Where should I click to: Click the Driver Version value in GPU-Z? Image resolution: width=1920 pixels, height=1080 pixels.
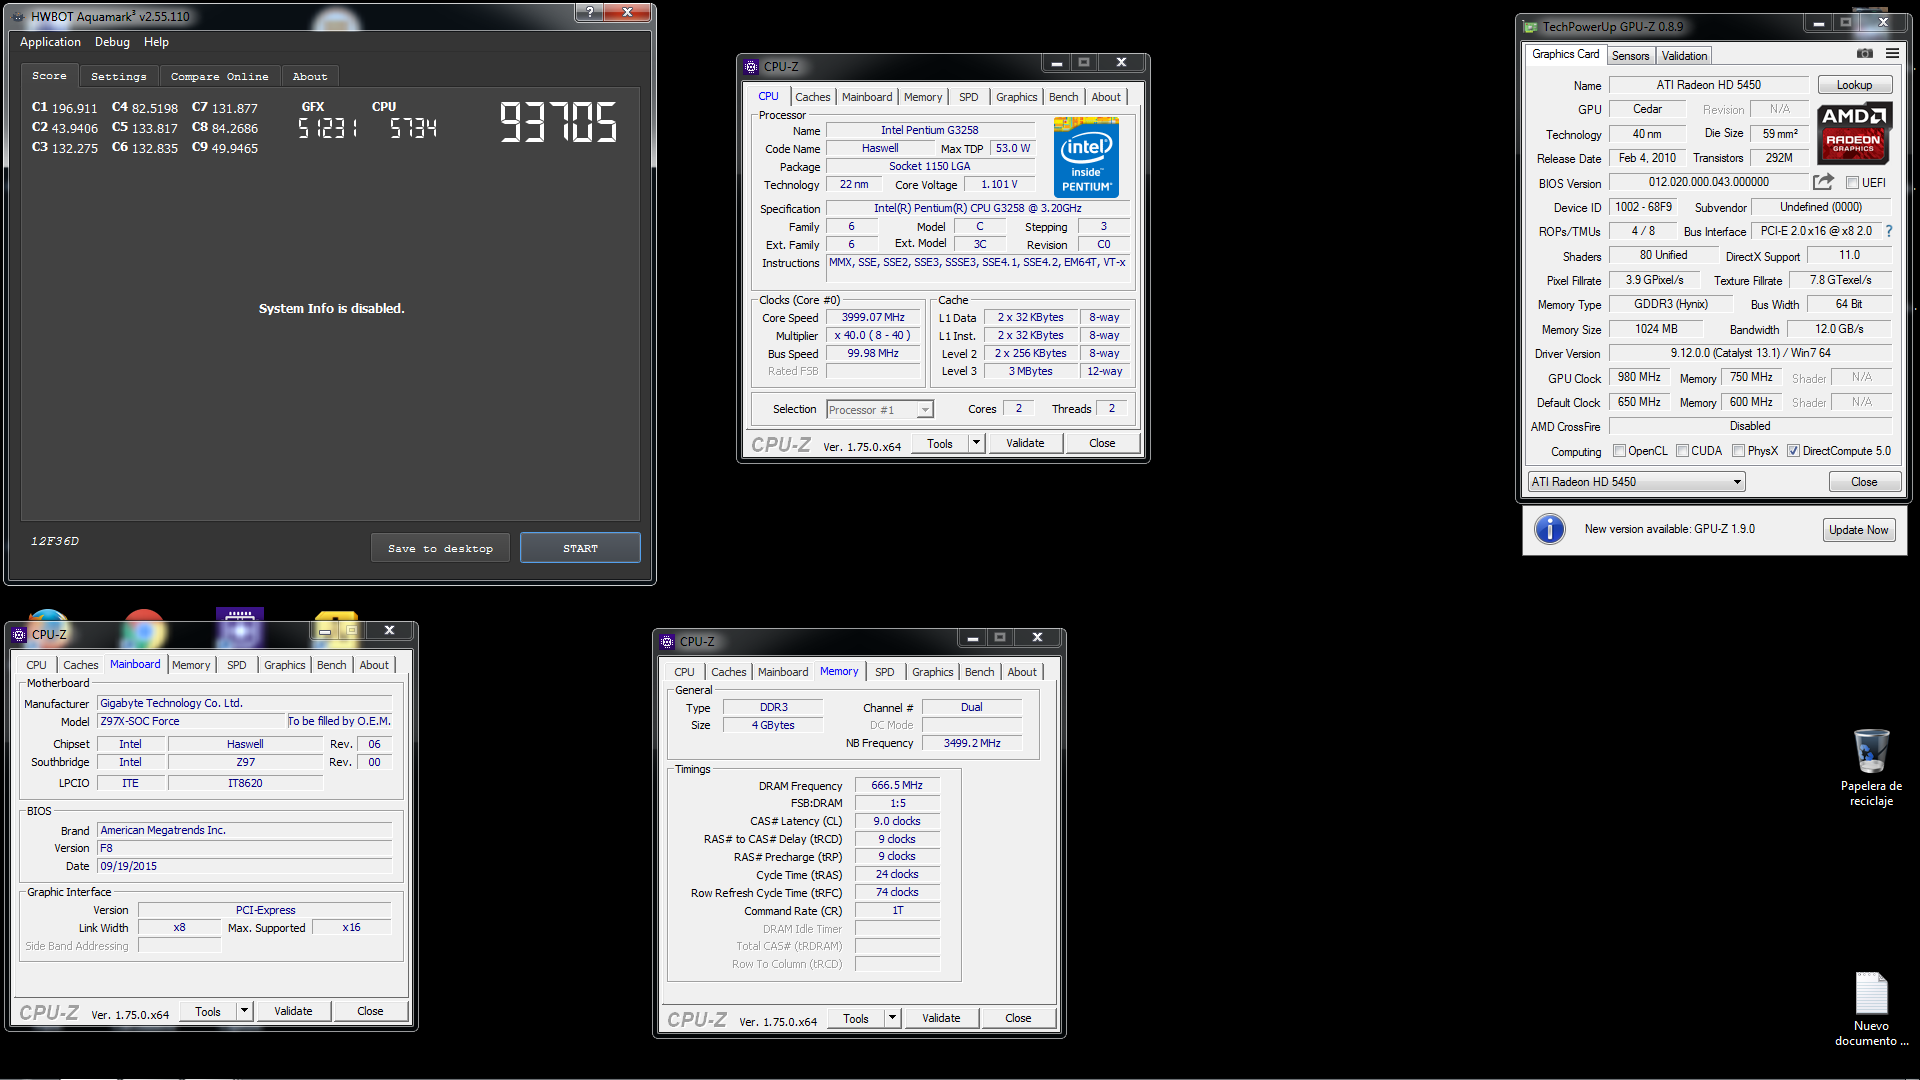(1750, 353)
